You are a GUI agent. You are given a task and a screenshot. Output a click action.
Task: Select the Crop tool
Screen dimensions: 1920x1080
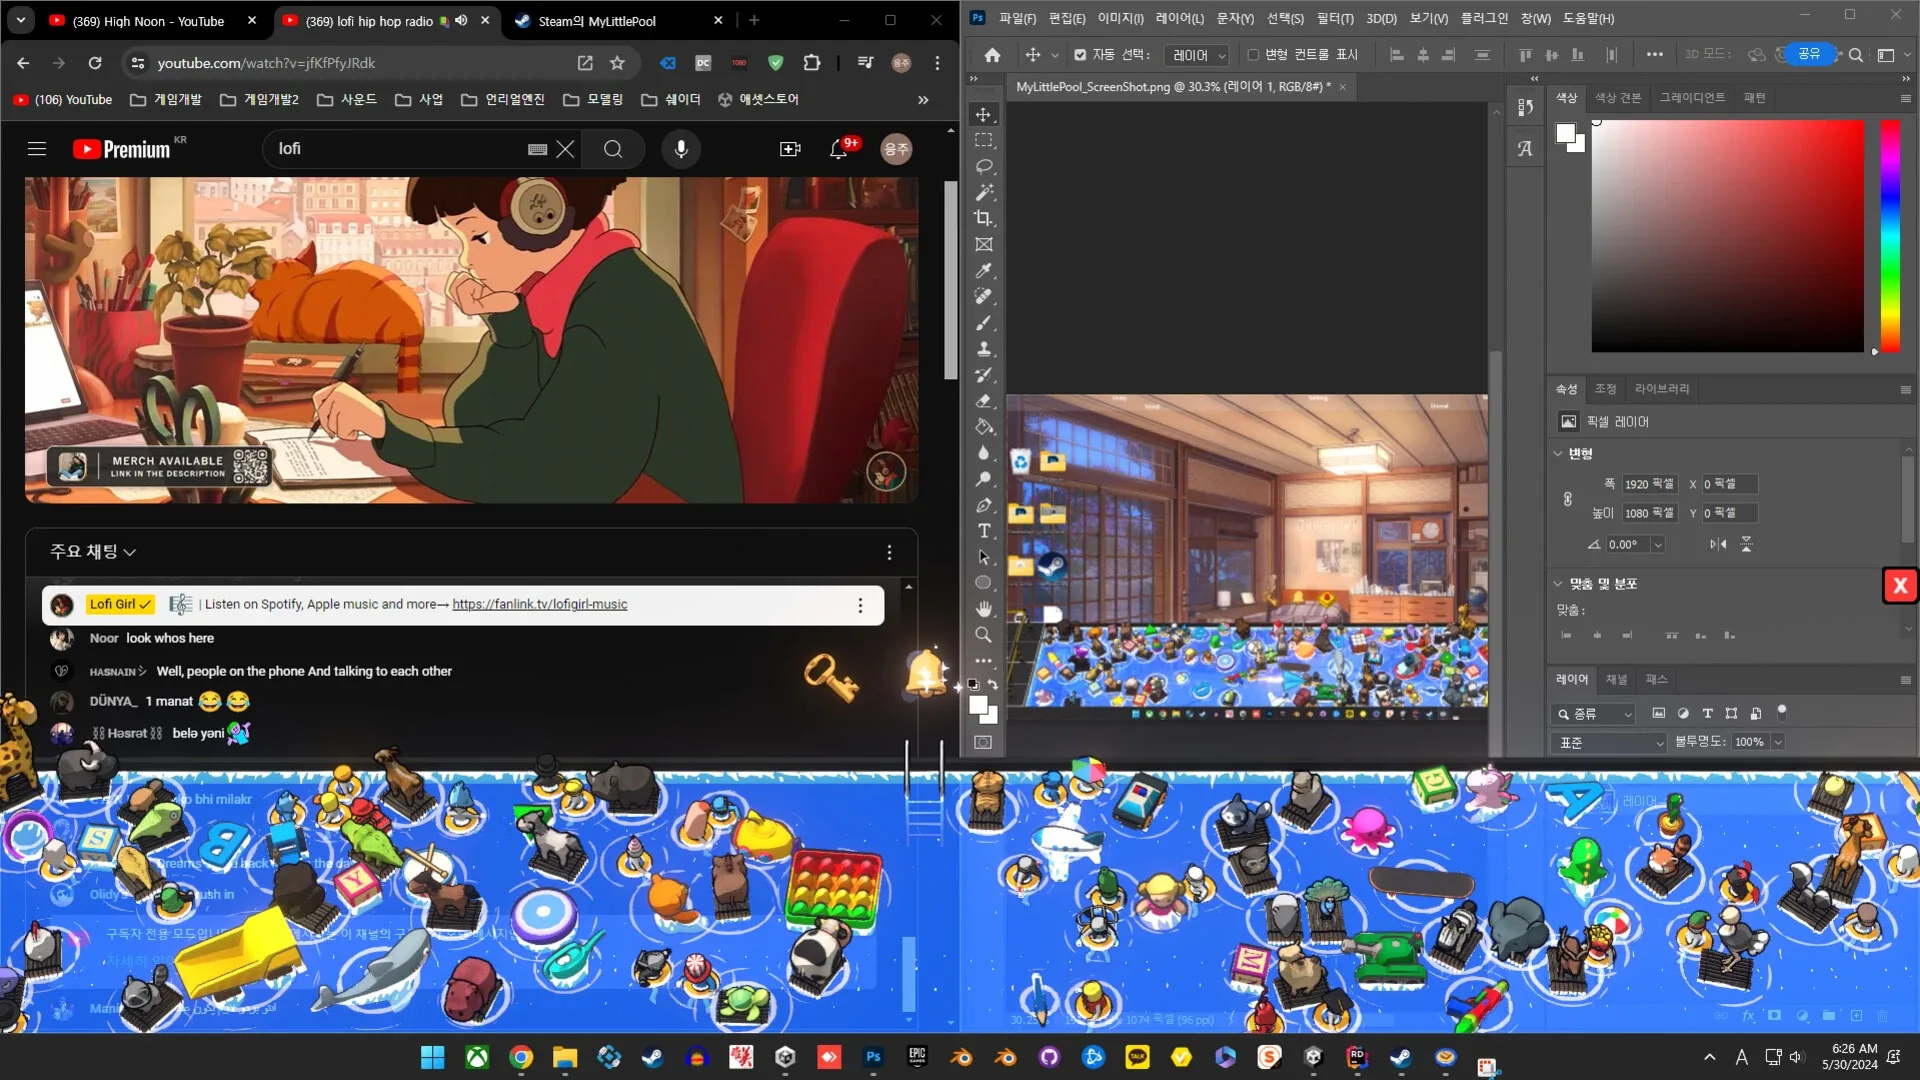click(983, 218)
